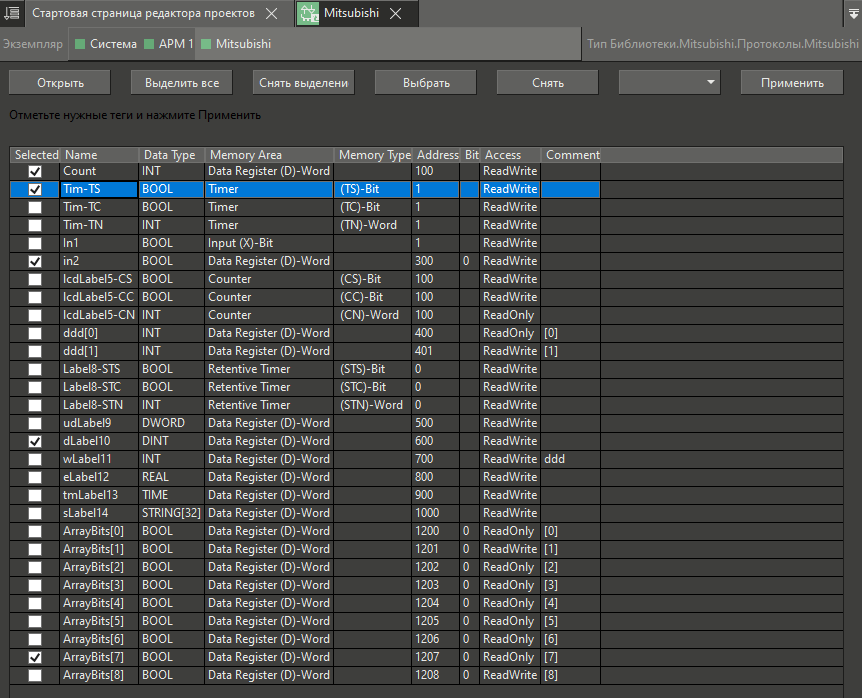Check the Tim-TC row checkbox

pyautogui.click(x=35, y=208)
